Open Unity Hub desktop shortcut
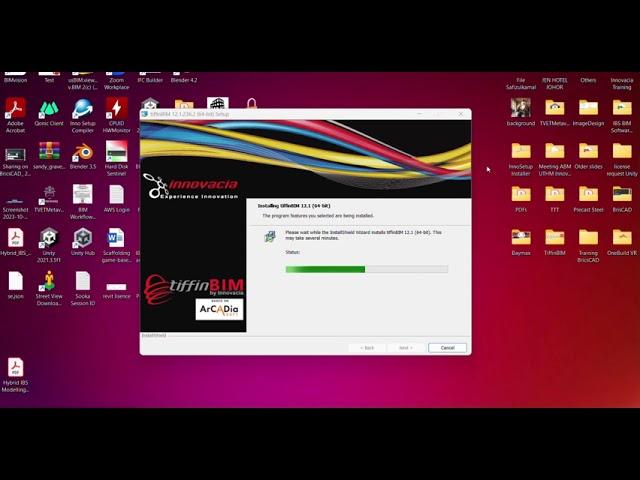The image size is (640, 480). (x=83, y=242)
